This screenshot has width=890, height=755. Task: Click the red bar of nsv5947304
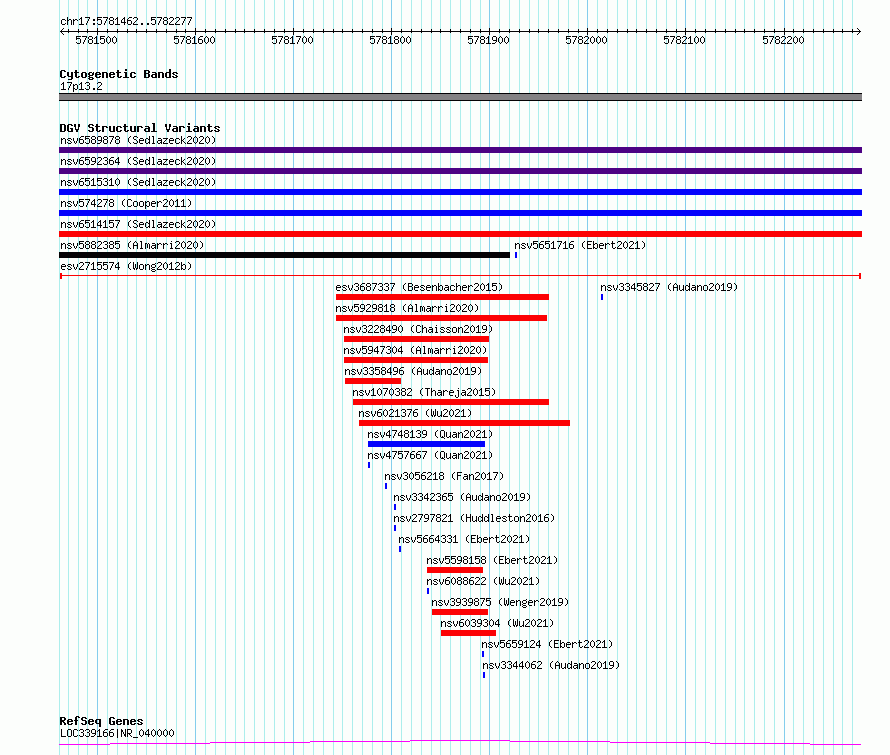point(415,360)
